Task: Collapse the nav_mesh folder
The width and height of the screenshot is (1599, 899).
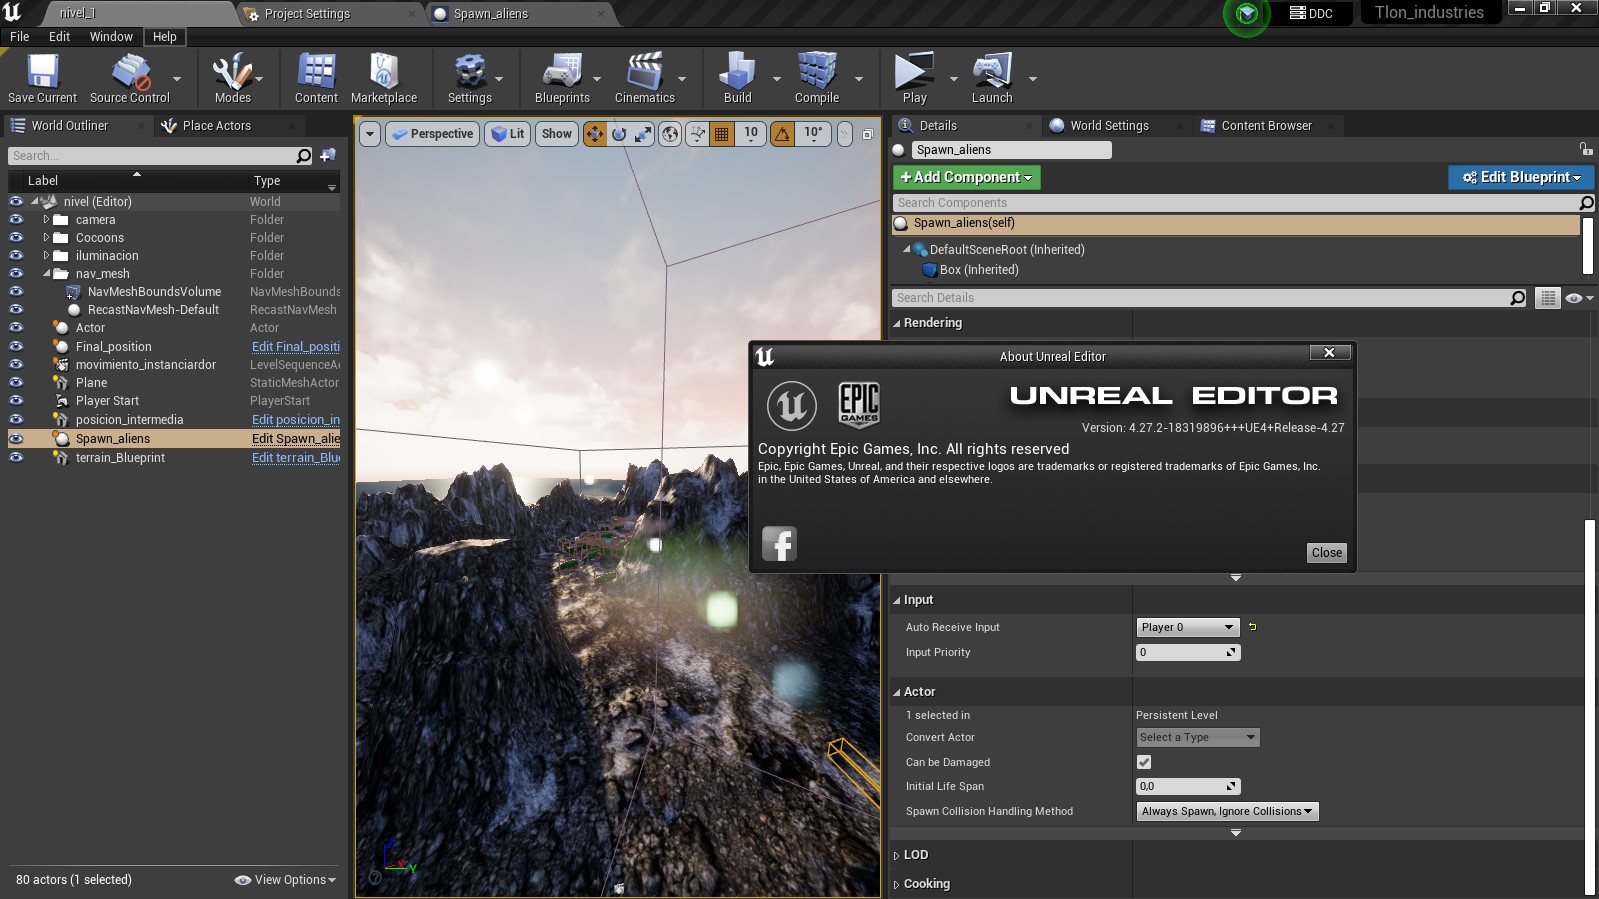Action: click(x=46, y=274)
